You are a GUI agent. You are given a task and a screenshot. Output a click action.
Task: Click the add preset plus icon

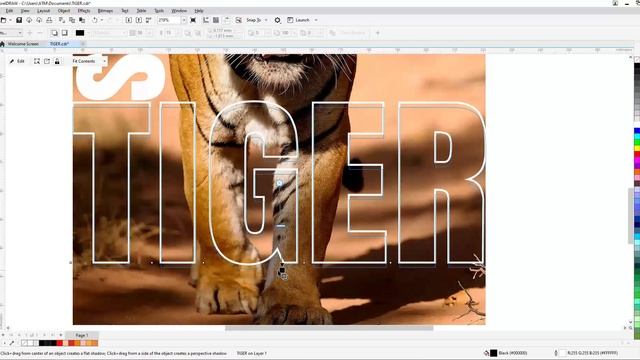pyautogui.click(x=29, y=33)
